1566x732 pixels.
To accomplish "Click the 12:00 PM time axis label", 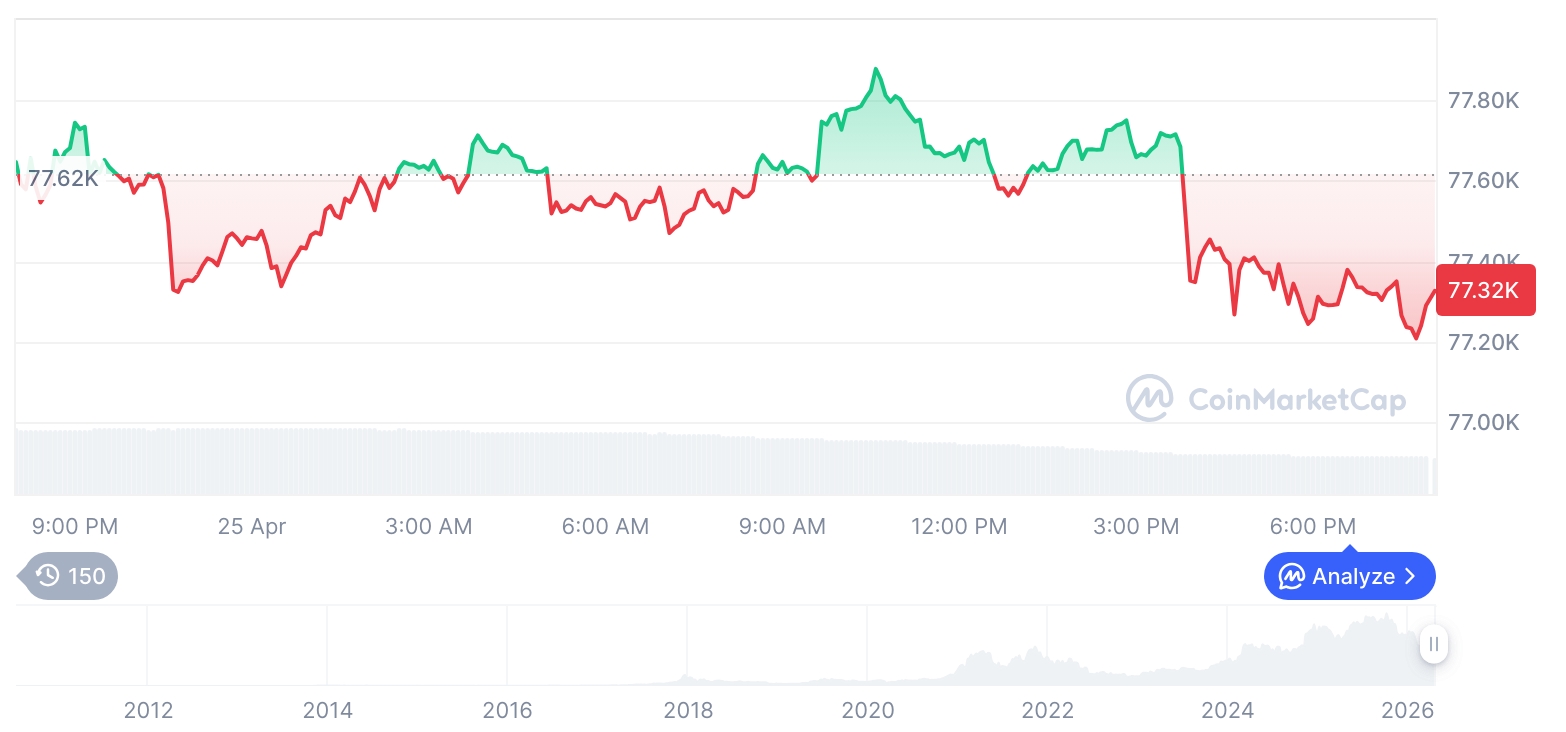I will 959,526.
